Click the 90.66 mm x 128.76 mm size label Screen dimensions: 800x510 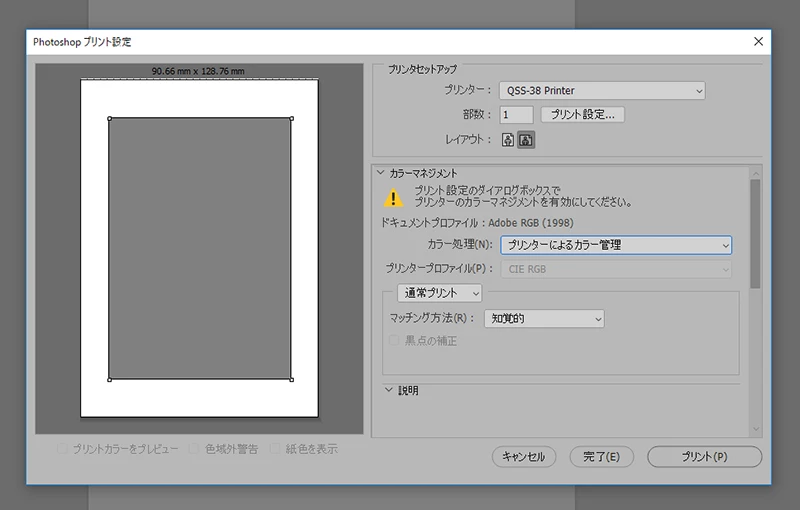(198, 71)
